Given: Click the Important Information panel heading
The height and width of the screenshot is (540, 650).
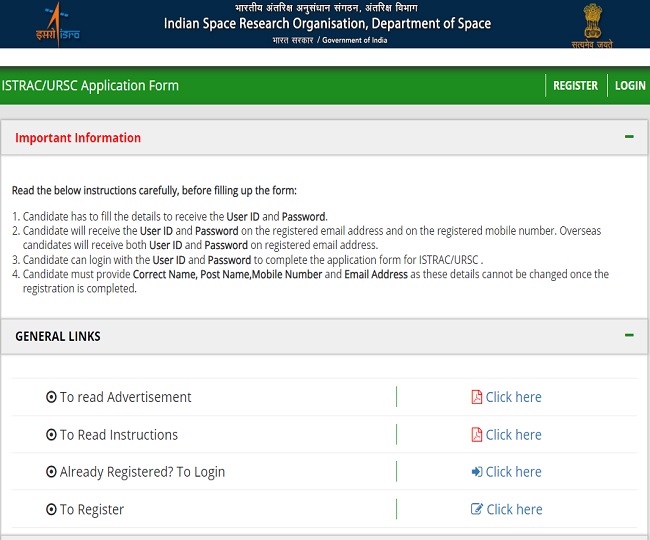Looking at the screenshot, I should pyautogui.click(x=78, y=138).
